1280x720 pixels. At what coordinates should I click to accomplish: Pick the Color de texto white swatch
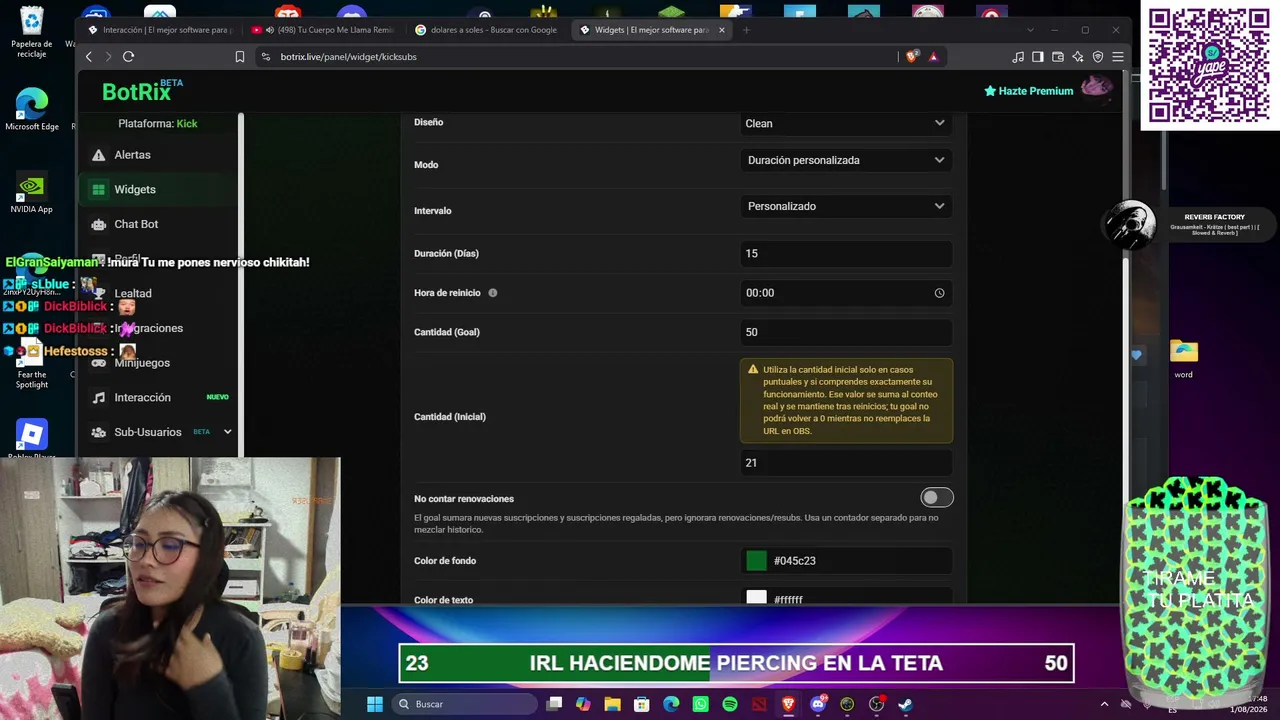[756, 598]
